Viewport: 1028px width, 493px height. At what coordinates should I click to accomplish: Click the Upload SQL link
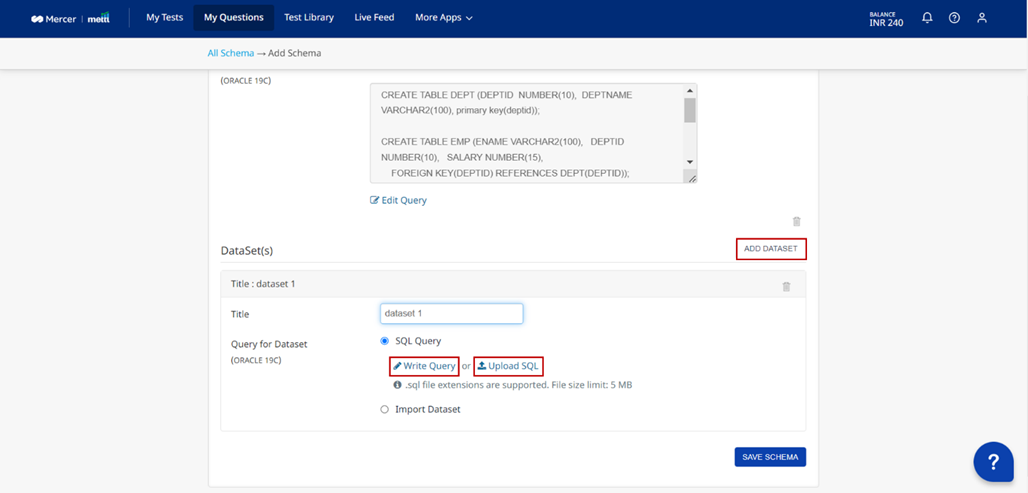508,366
